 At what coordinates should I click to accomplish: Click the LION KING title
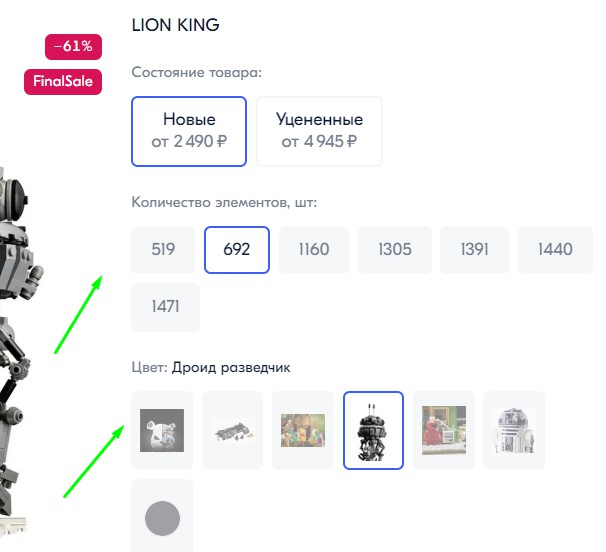[x=175, y=25]
